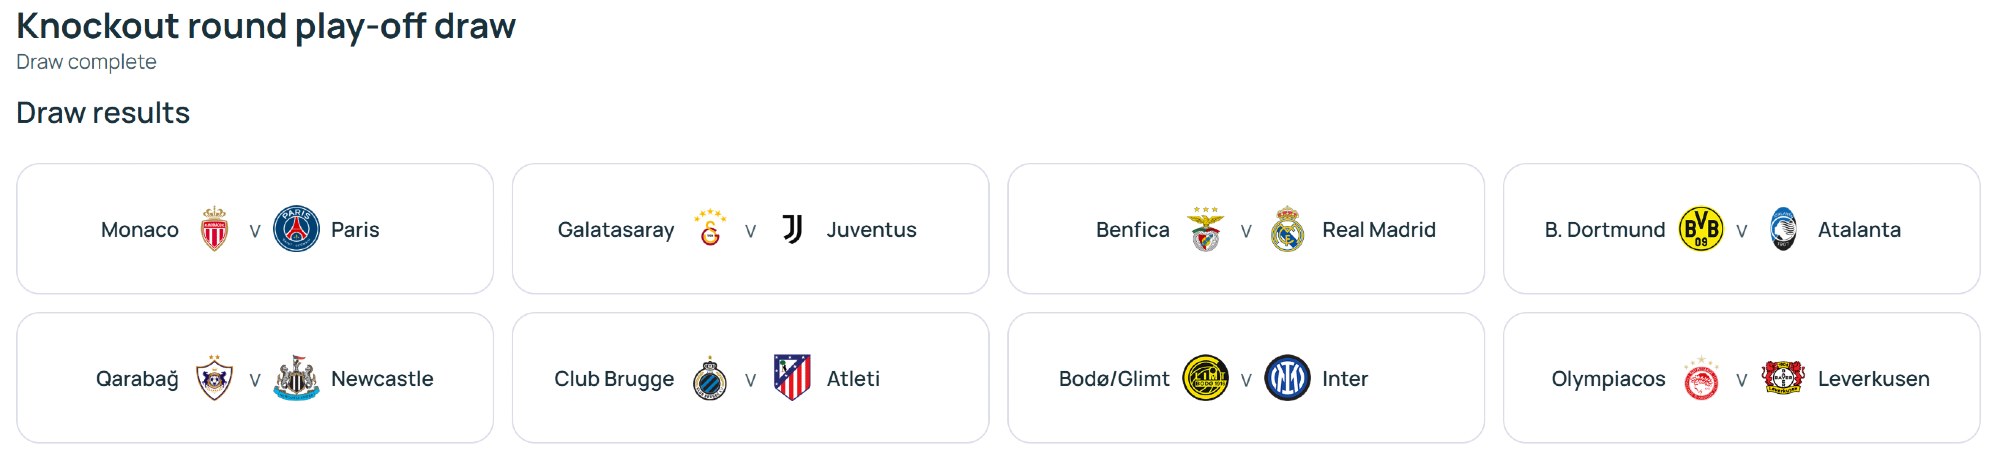The width and height of the screenshot is (2000, 464).
Task: Click the Juventus logo
Action: click(792, 229)
